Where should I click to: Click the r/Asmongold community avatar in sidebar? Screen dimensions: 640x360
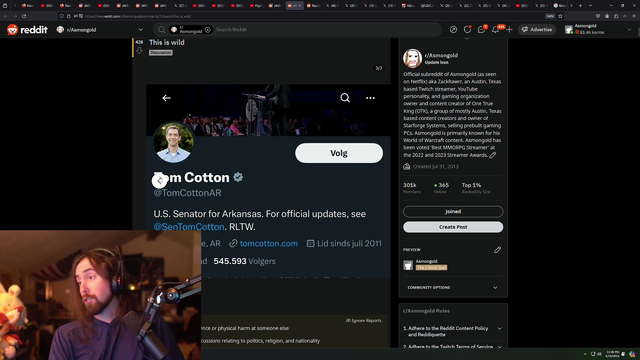coord(412,58)
